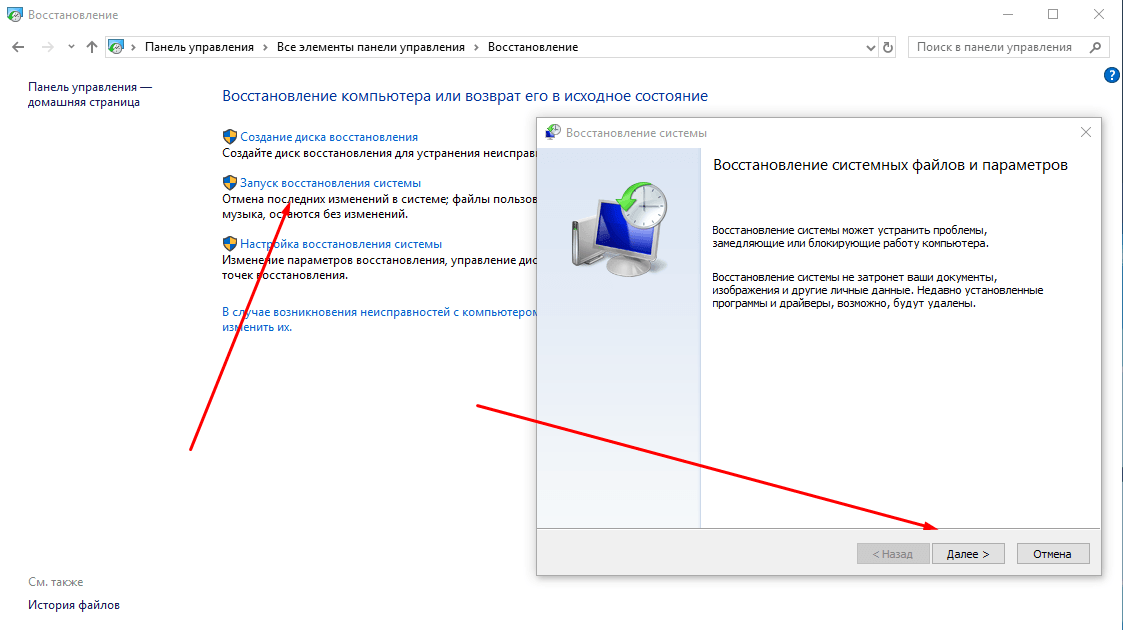
Task: Expand the chevron after Все элементы панели управления
Action: tap(476, 47)
